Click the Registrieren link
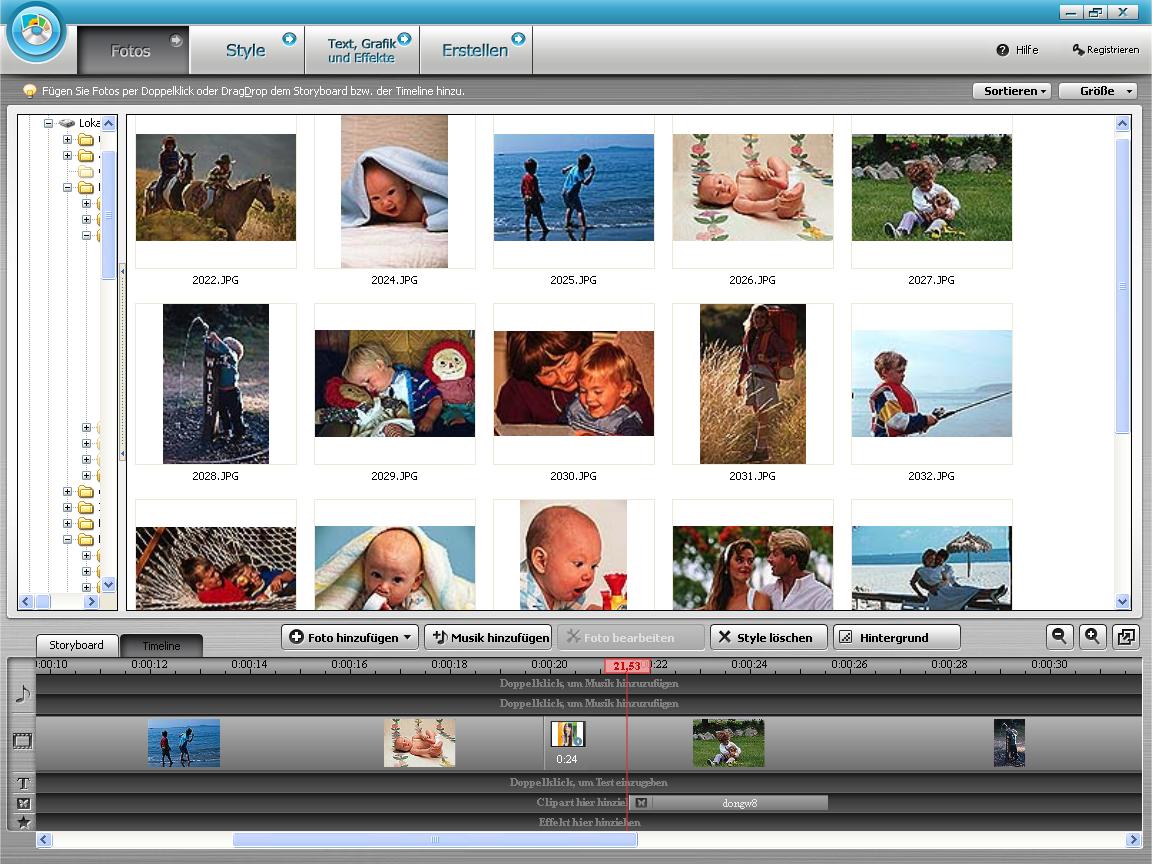This screenshot has width=1152, height=864. [1106, 50]
